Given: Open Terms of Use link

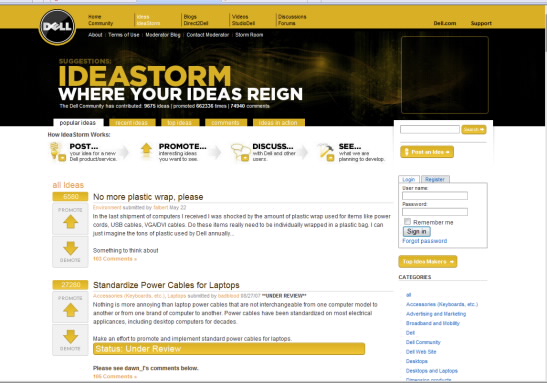Looking at the screenshot, I should (x=123, y=35).
